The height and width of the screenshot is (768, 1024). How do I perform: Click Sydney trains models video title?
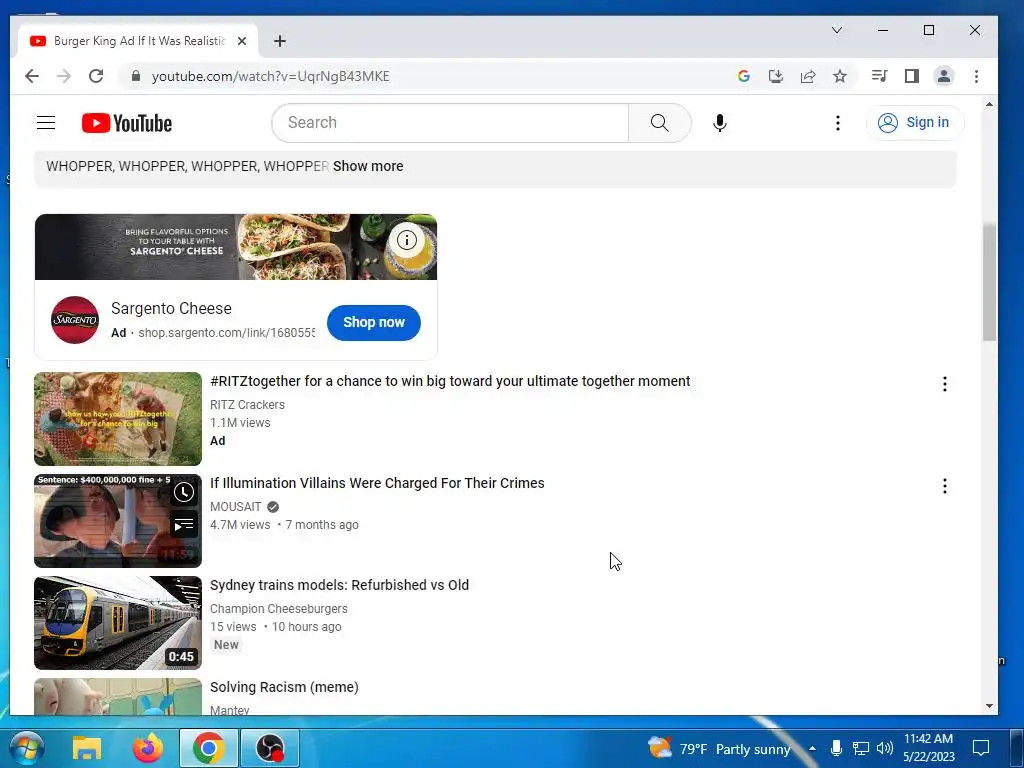tap(340, 585)
